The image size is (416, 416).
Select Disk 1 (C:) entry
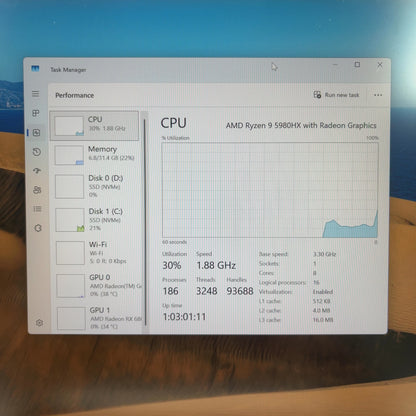point(97,219)
